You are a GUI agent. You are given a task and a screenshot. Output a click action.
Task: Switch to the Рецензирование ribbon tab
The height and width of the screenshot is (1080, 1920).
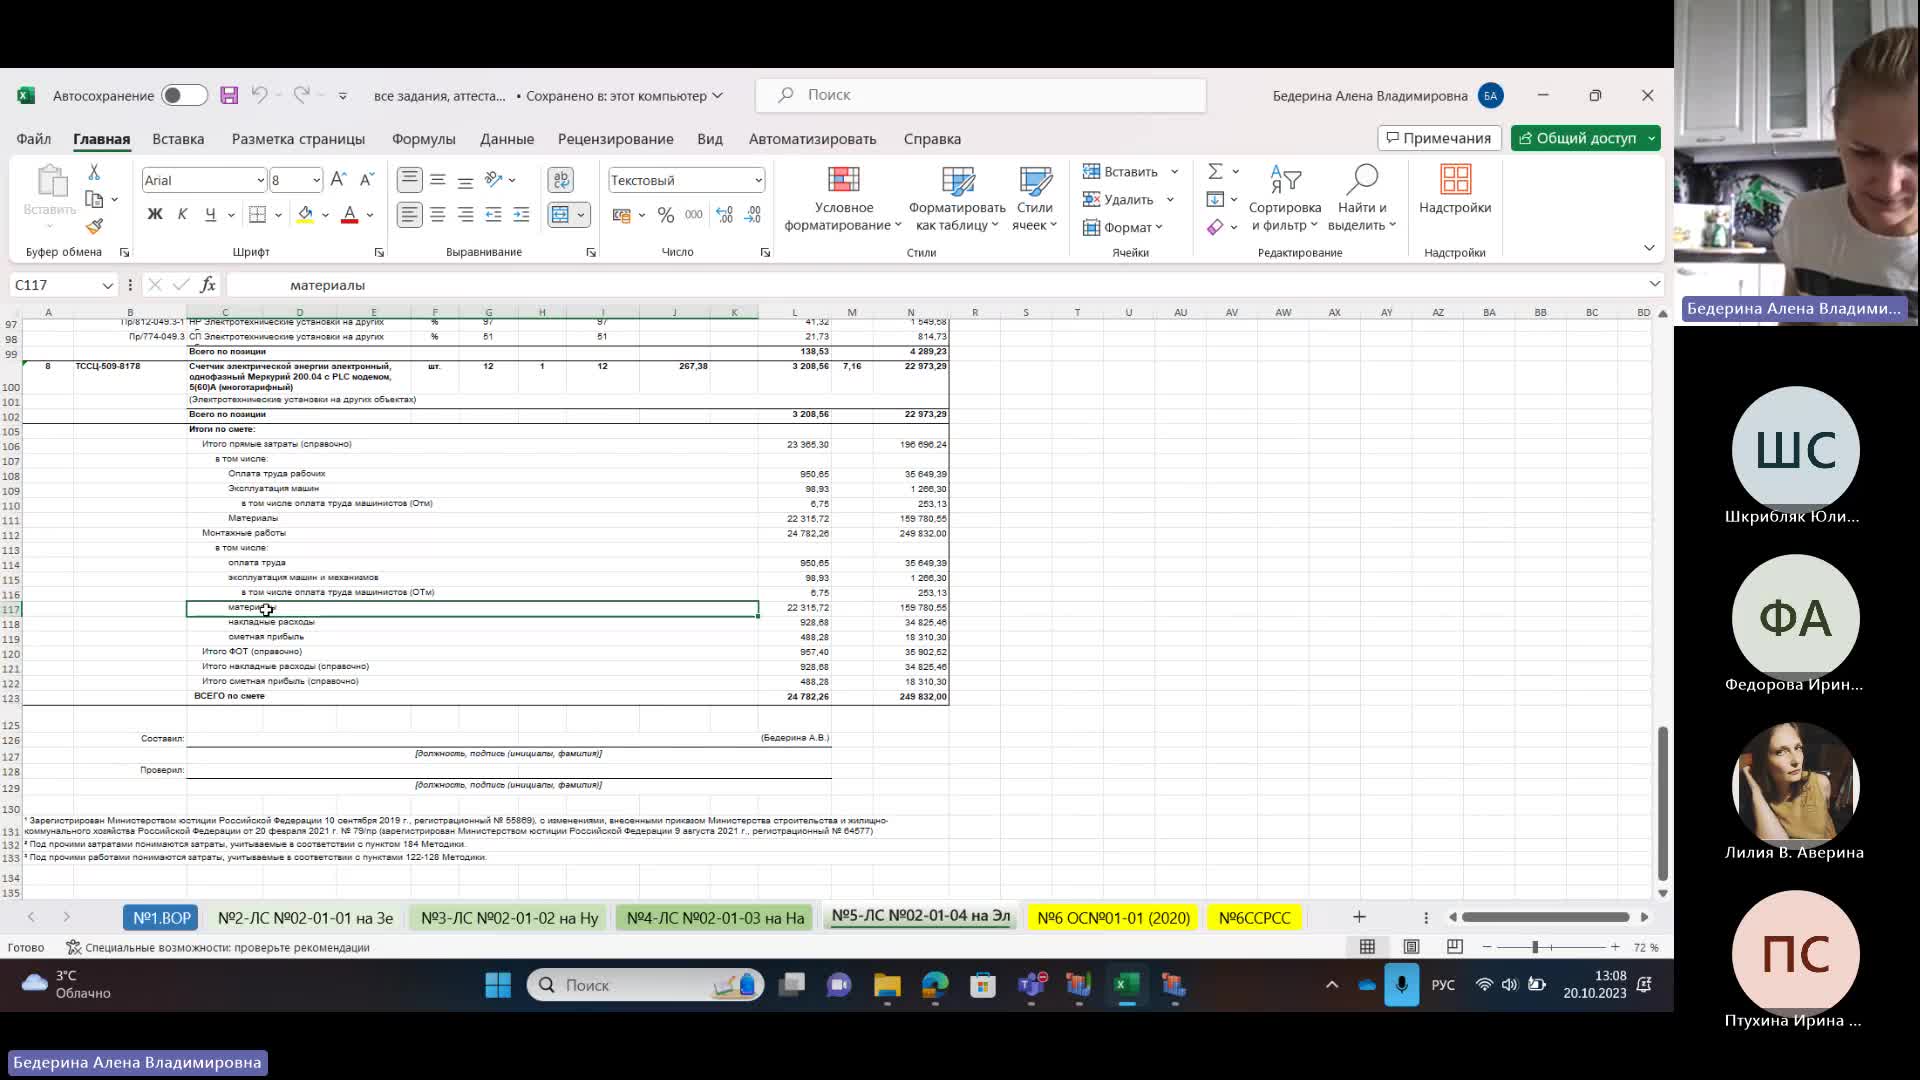click(x=616, y=139)
